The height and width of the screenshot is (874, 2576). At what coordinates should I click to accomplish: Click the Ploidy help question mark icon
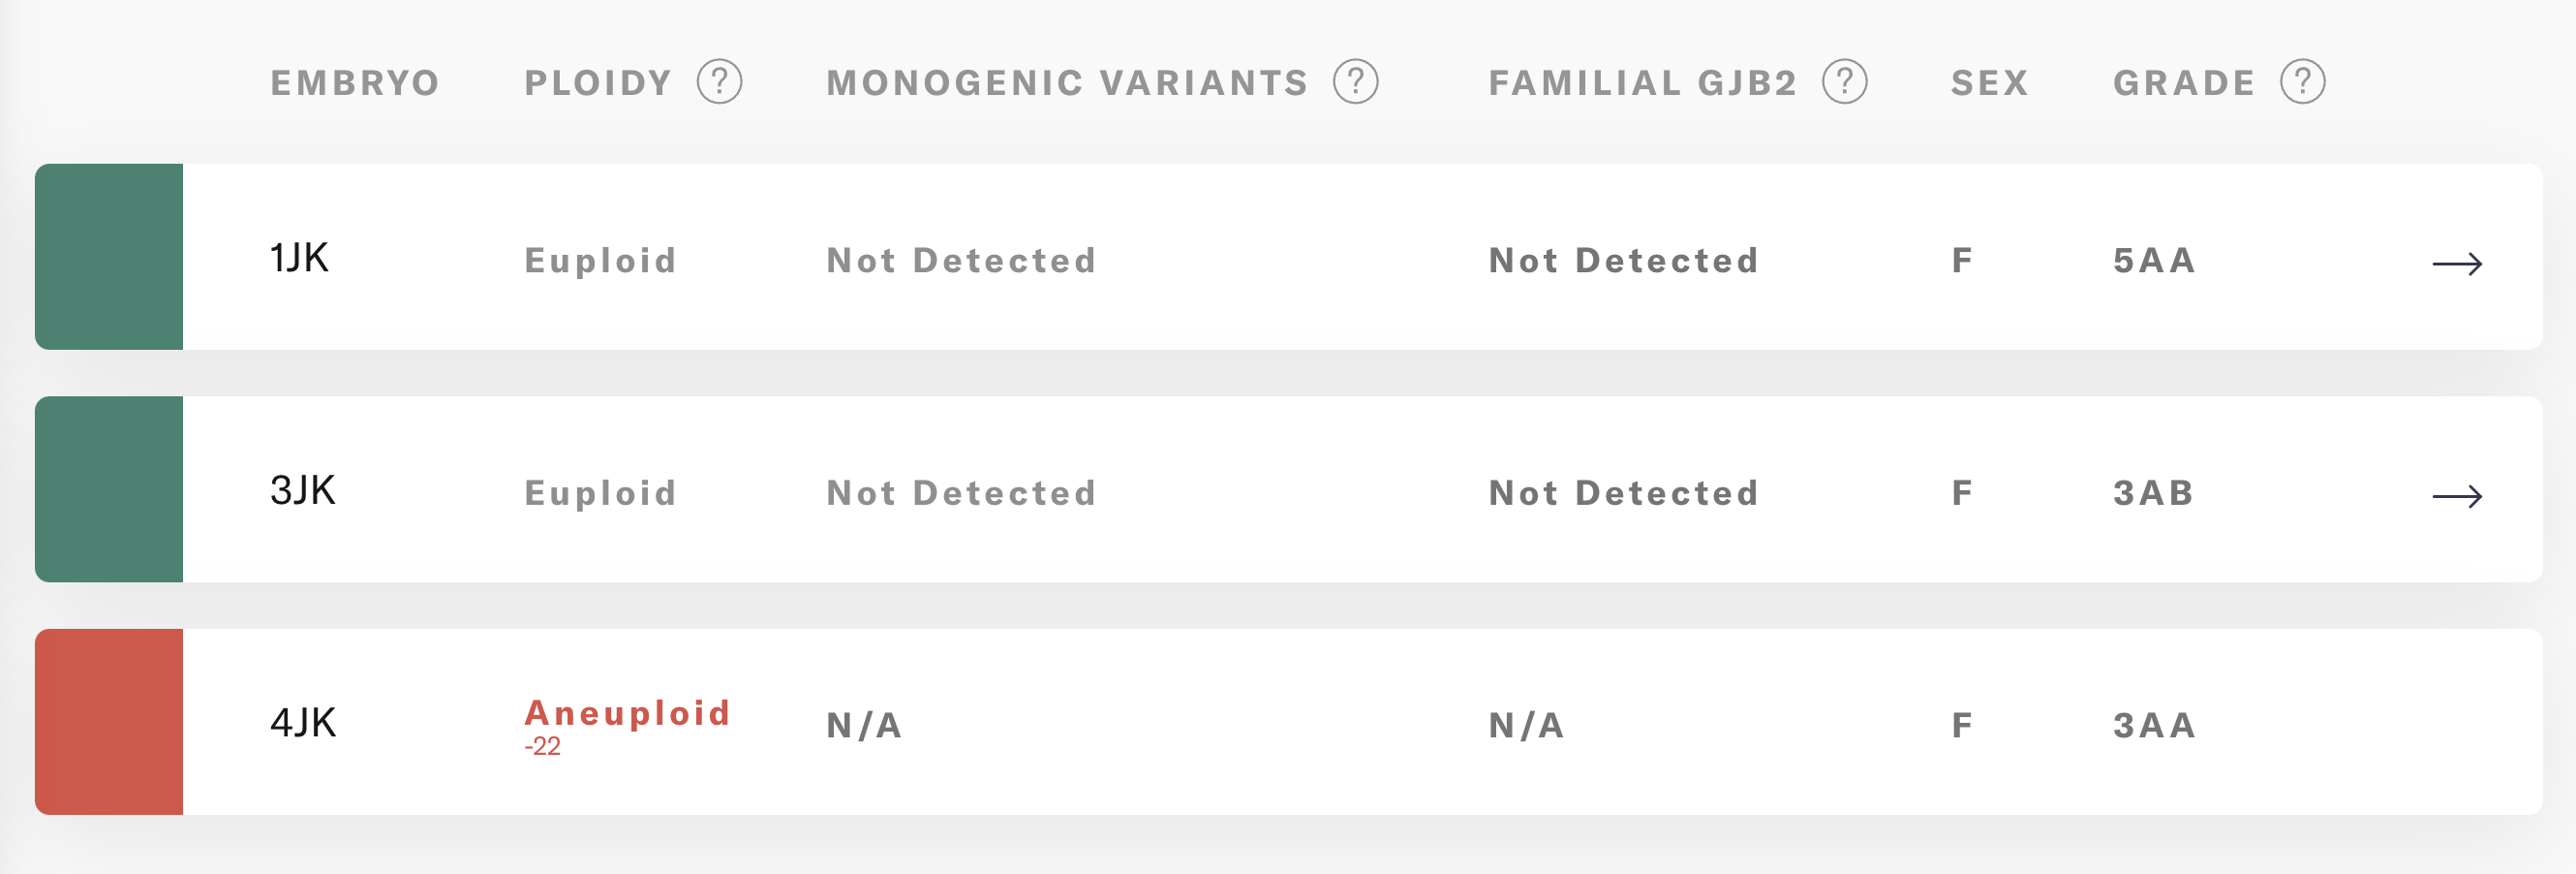click(x=719, y=82)
